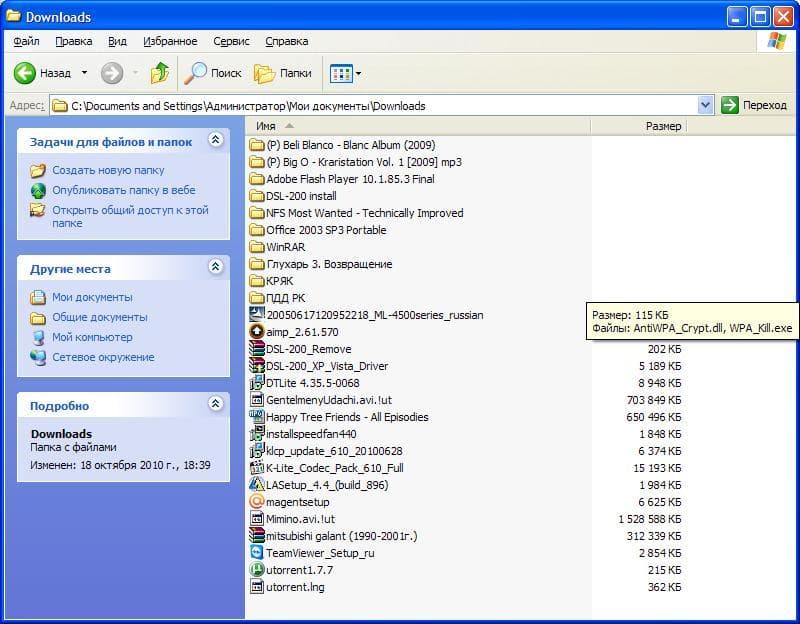Select the aimp_2.61.570 installer icon

tap(257, 332)
